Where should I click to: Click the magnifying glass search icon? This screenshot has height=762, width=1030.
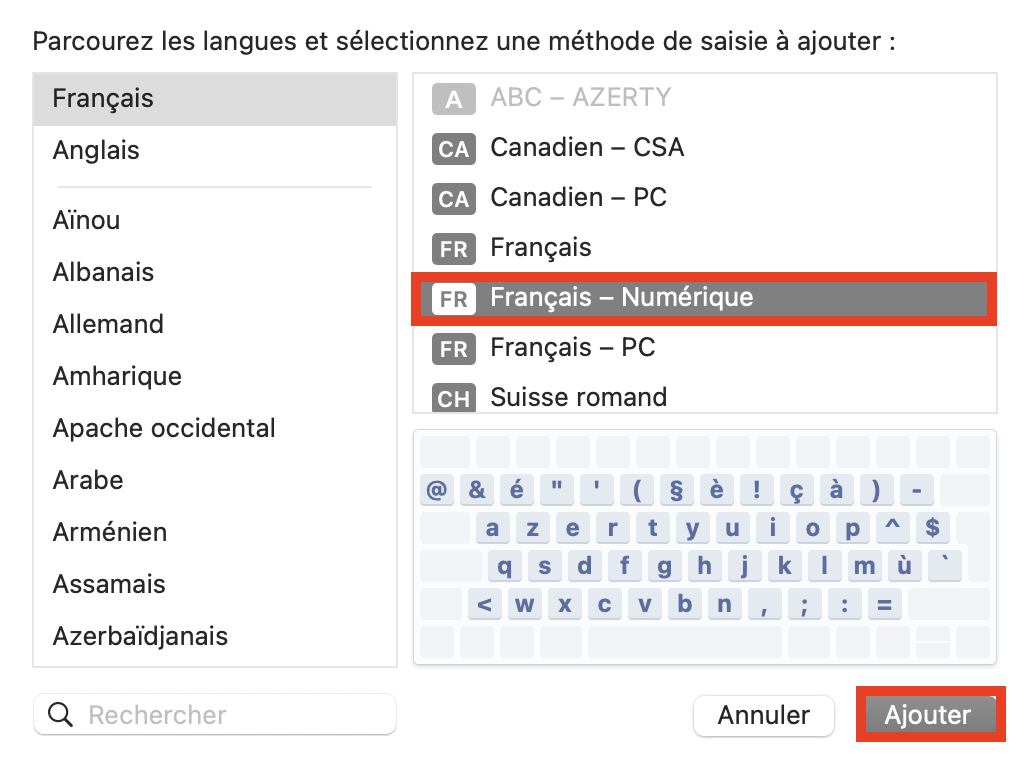61,715
